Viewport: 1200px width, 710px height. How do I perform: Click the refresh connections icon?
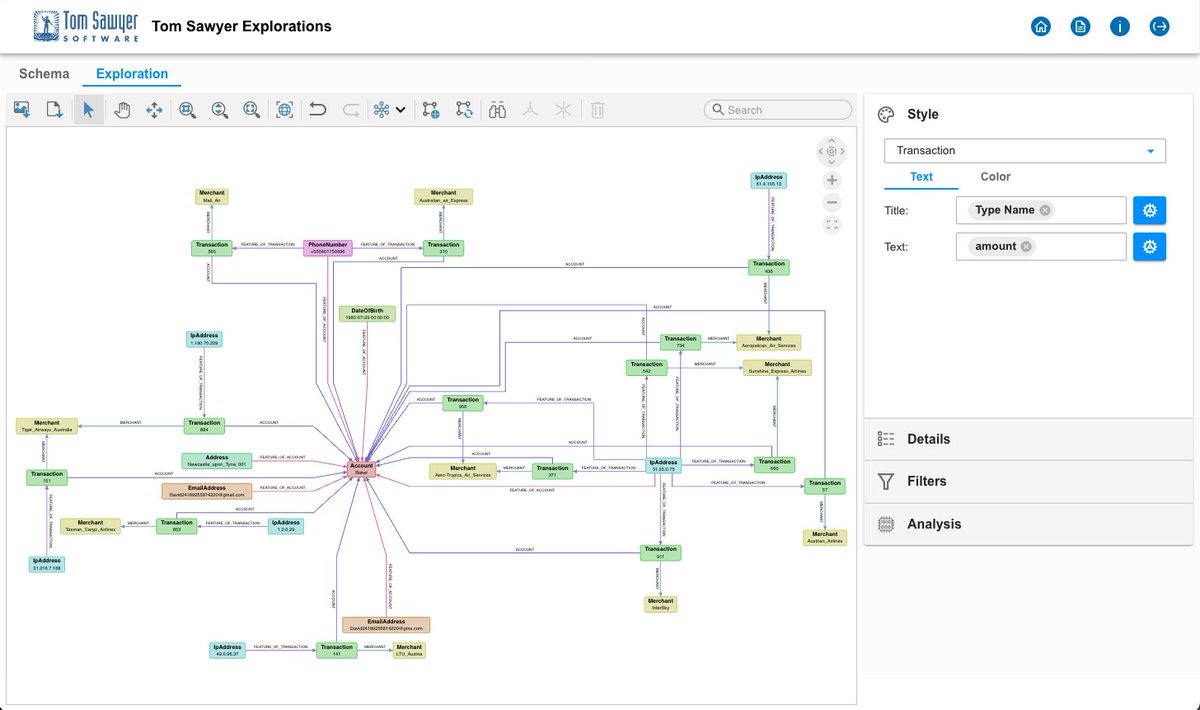click(464, 110)
